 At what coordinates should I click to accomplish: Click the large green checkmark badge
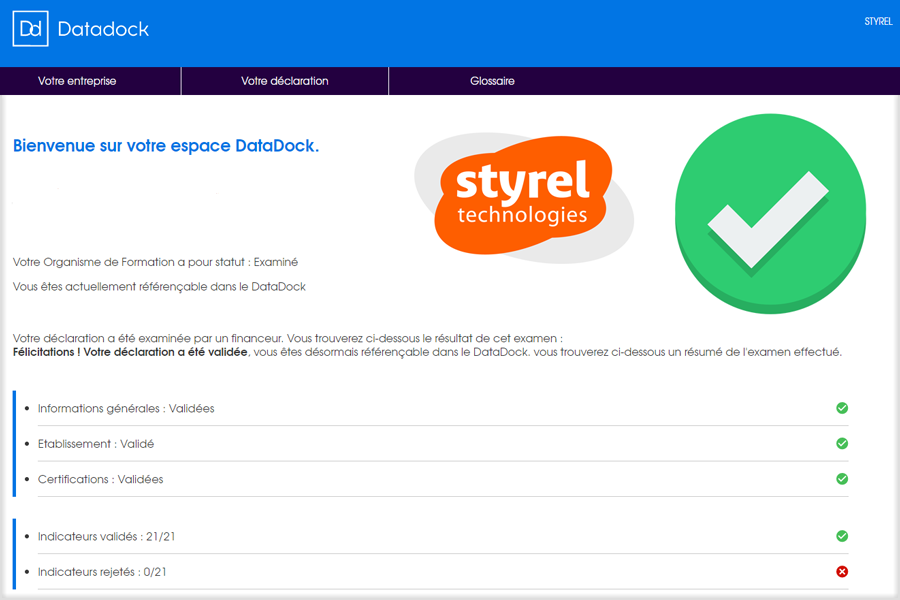(770, 214)
